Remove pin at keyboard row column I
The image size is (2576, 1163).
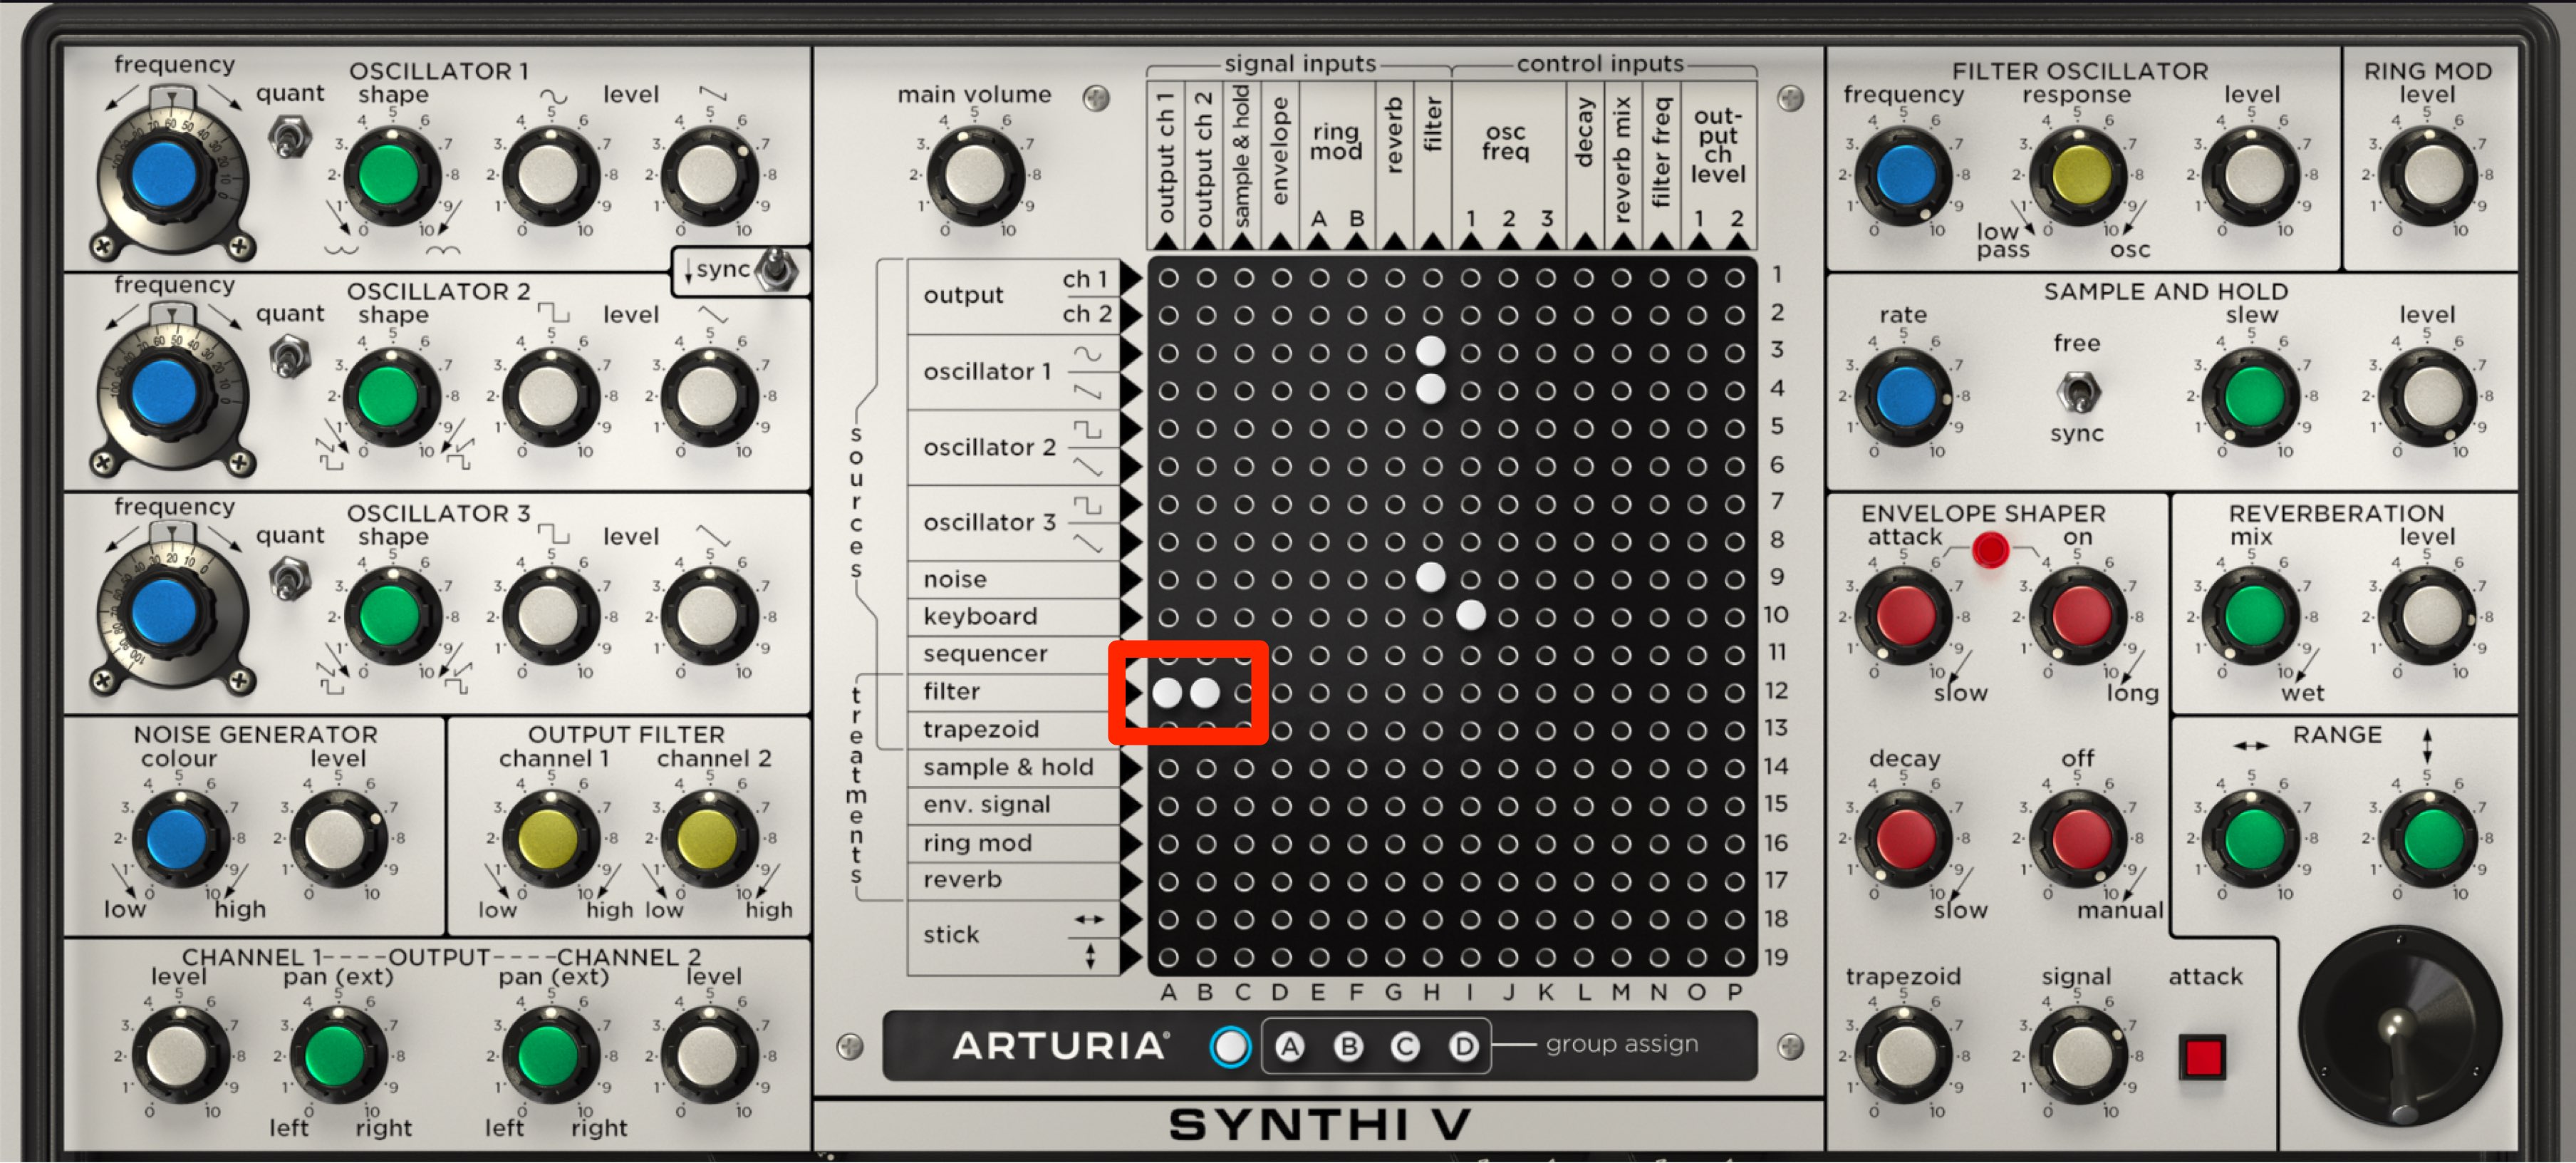point(1470,616)
